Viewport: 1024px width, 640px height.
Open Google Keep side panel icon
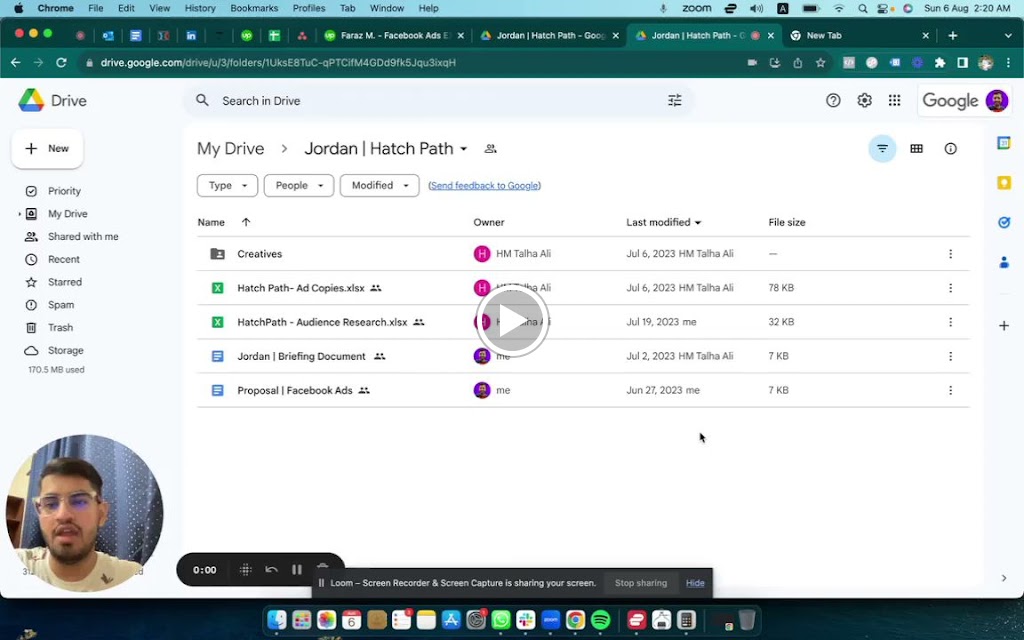pyautogui.click(x=1004, y=183)
